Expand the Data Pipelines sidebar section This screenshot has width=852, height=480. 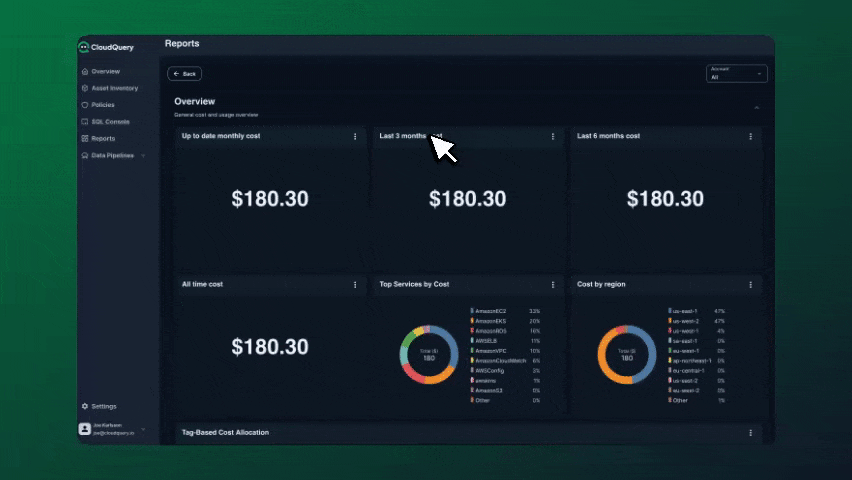tap(143, 156)
